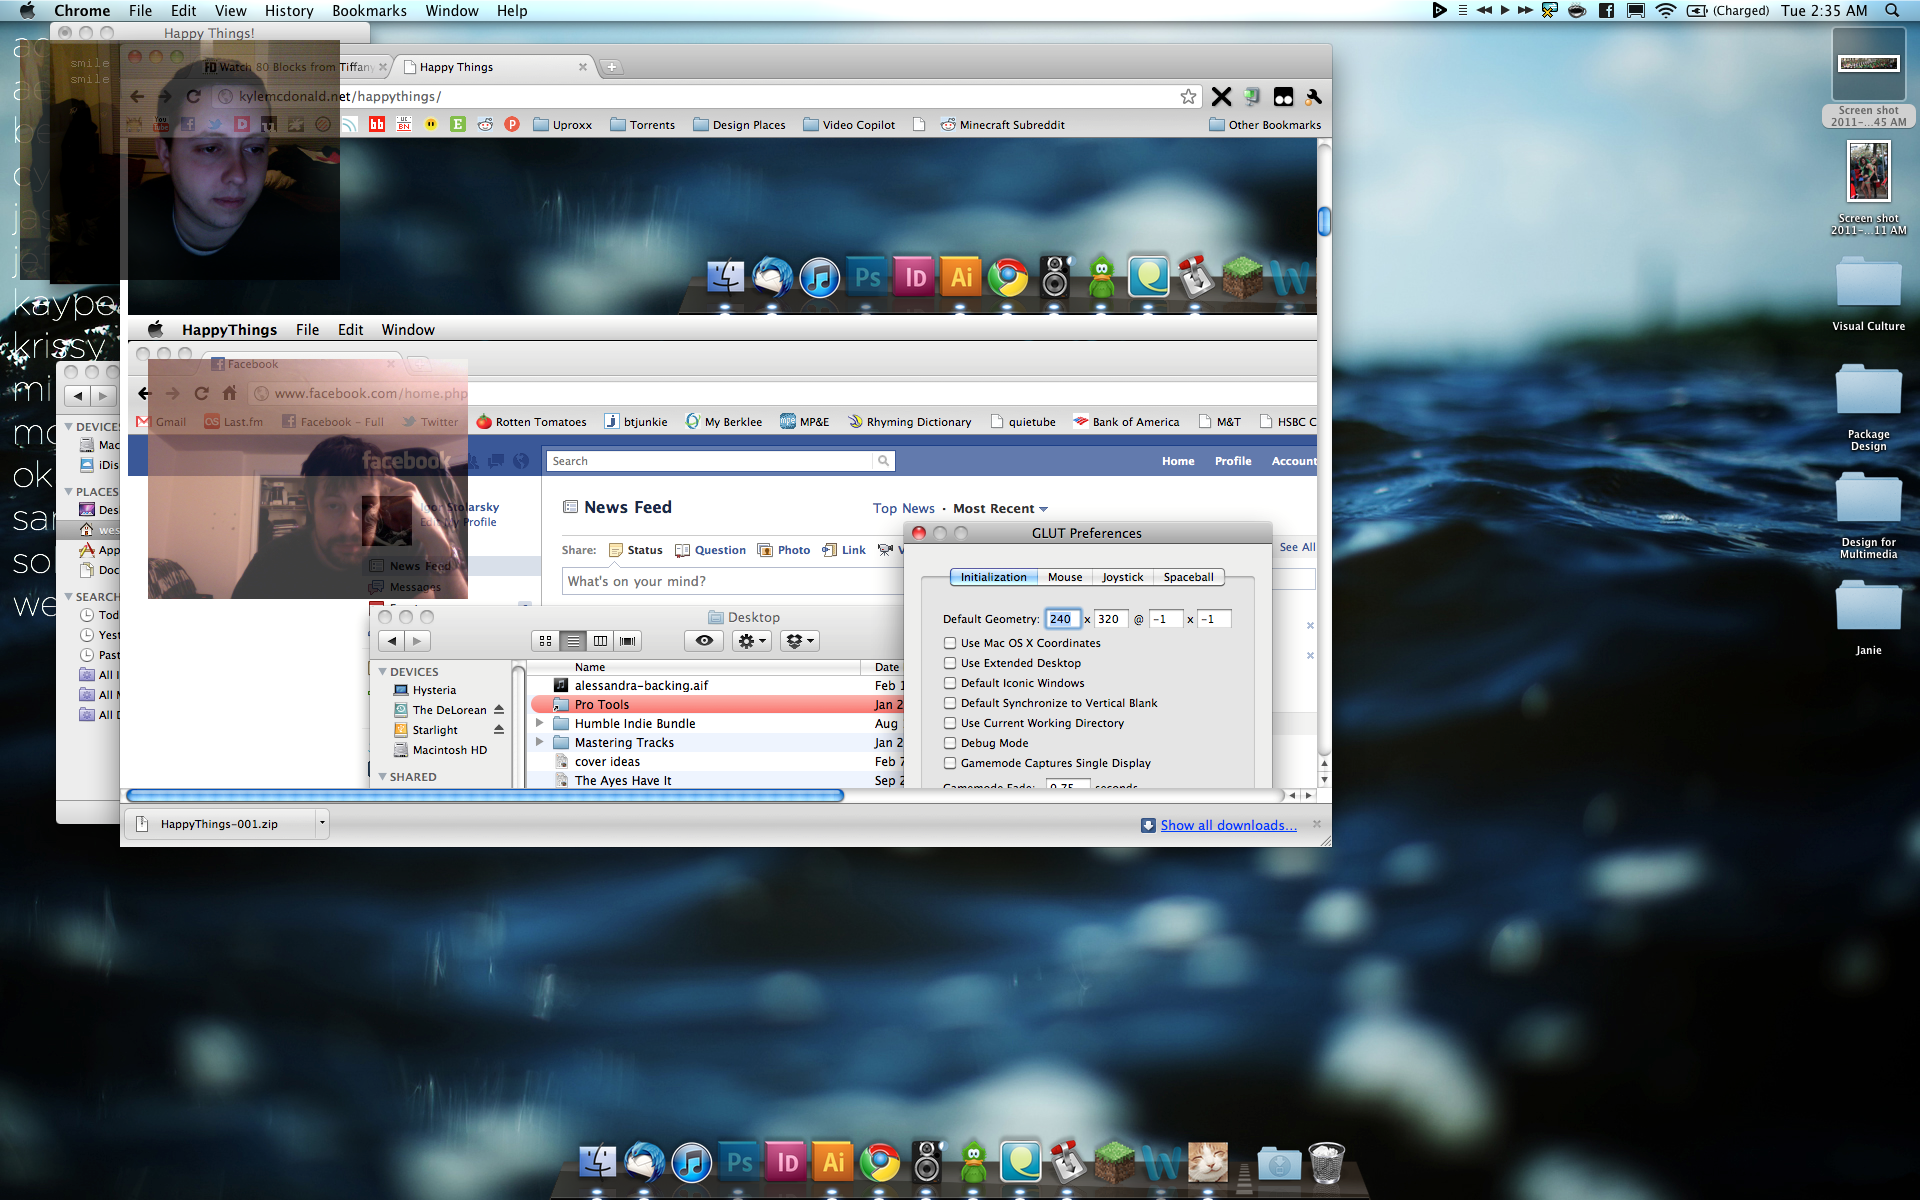
Task: Click the Facebook icon in menu bar
Action: pyautogui.click(x=1606, y=11)
